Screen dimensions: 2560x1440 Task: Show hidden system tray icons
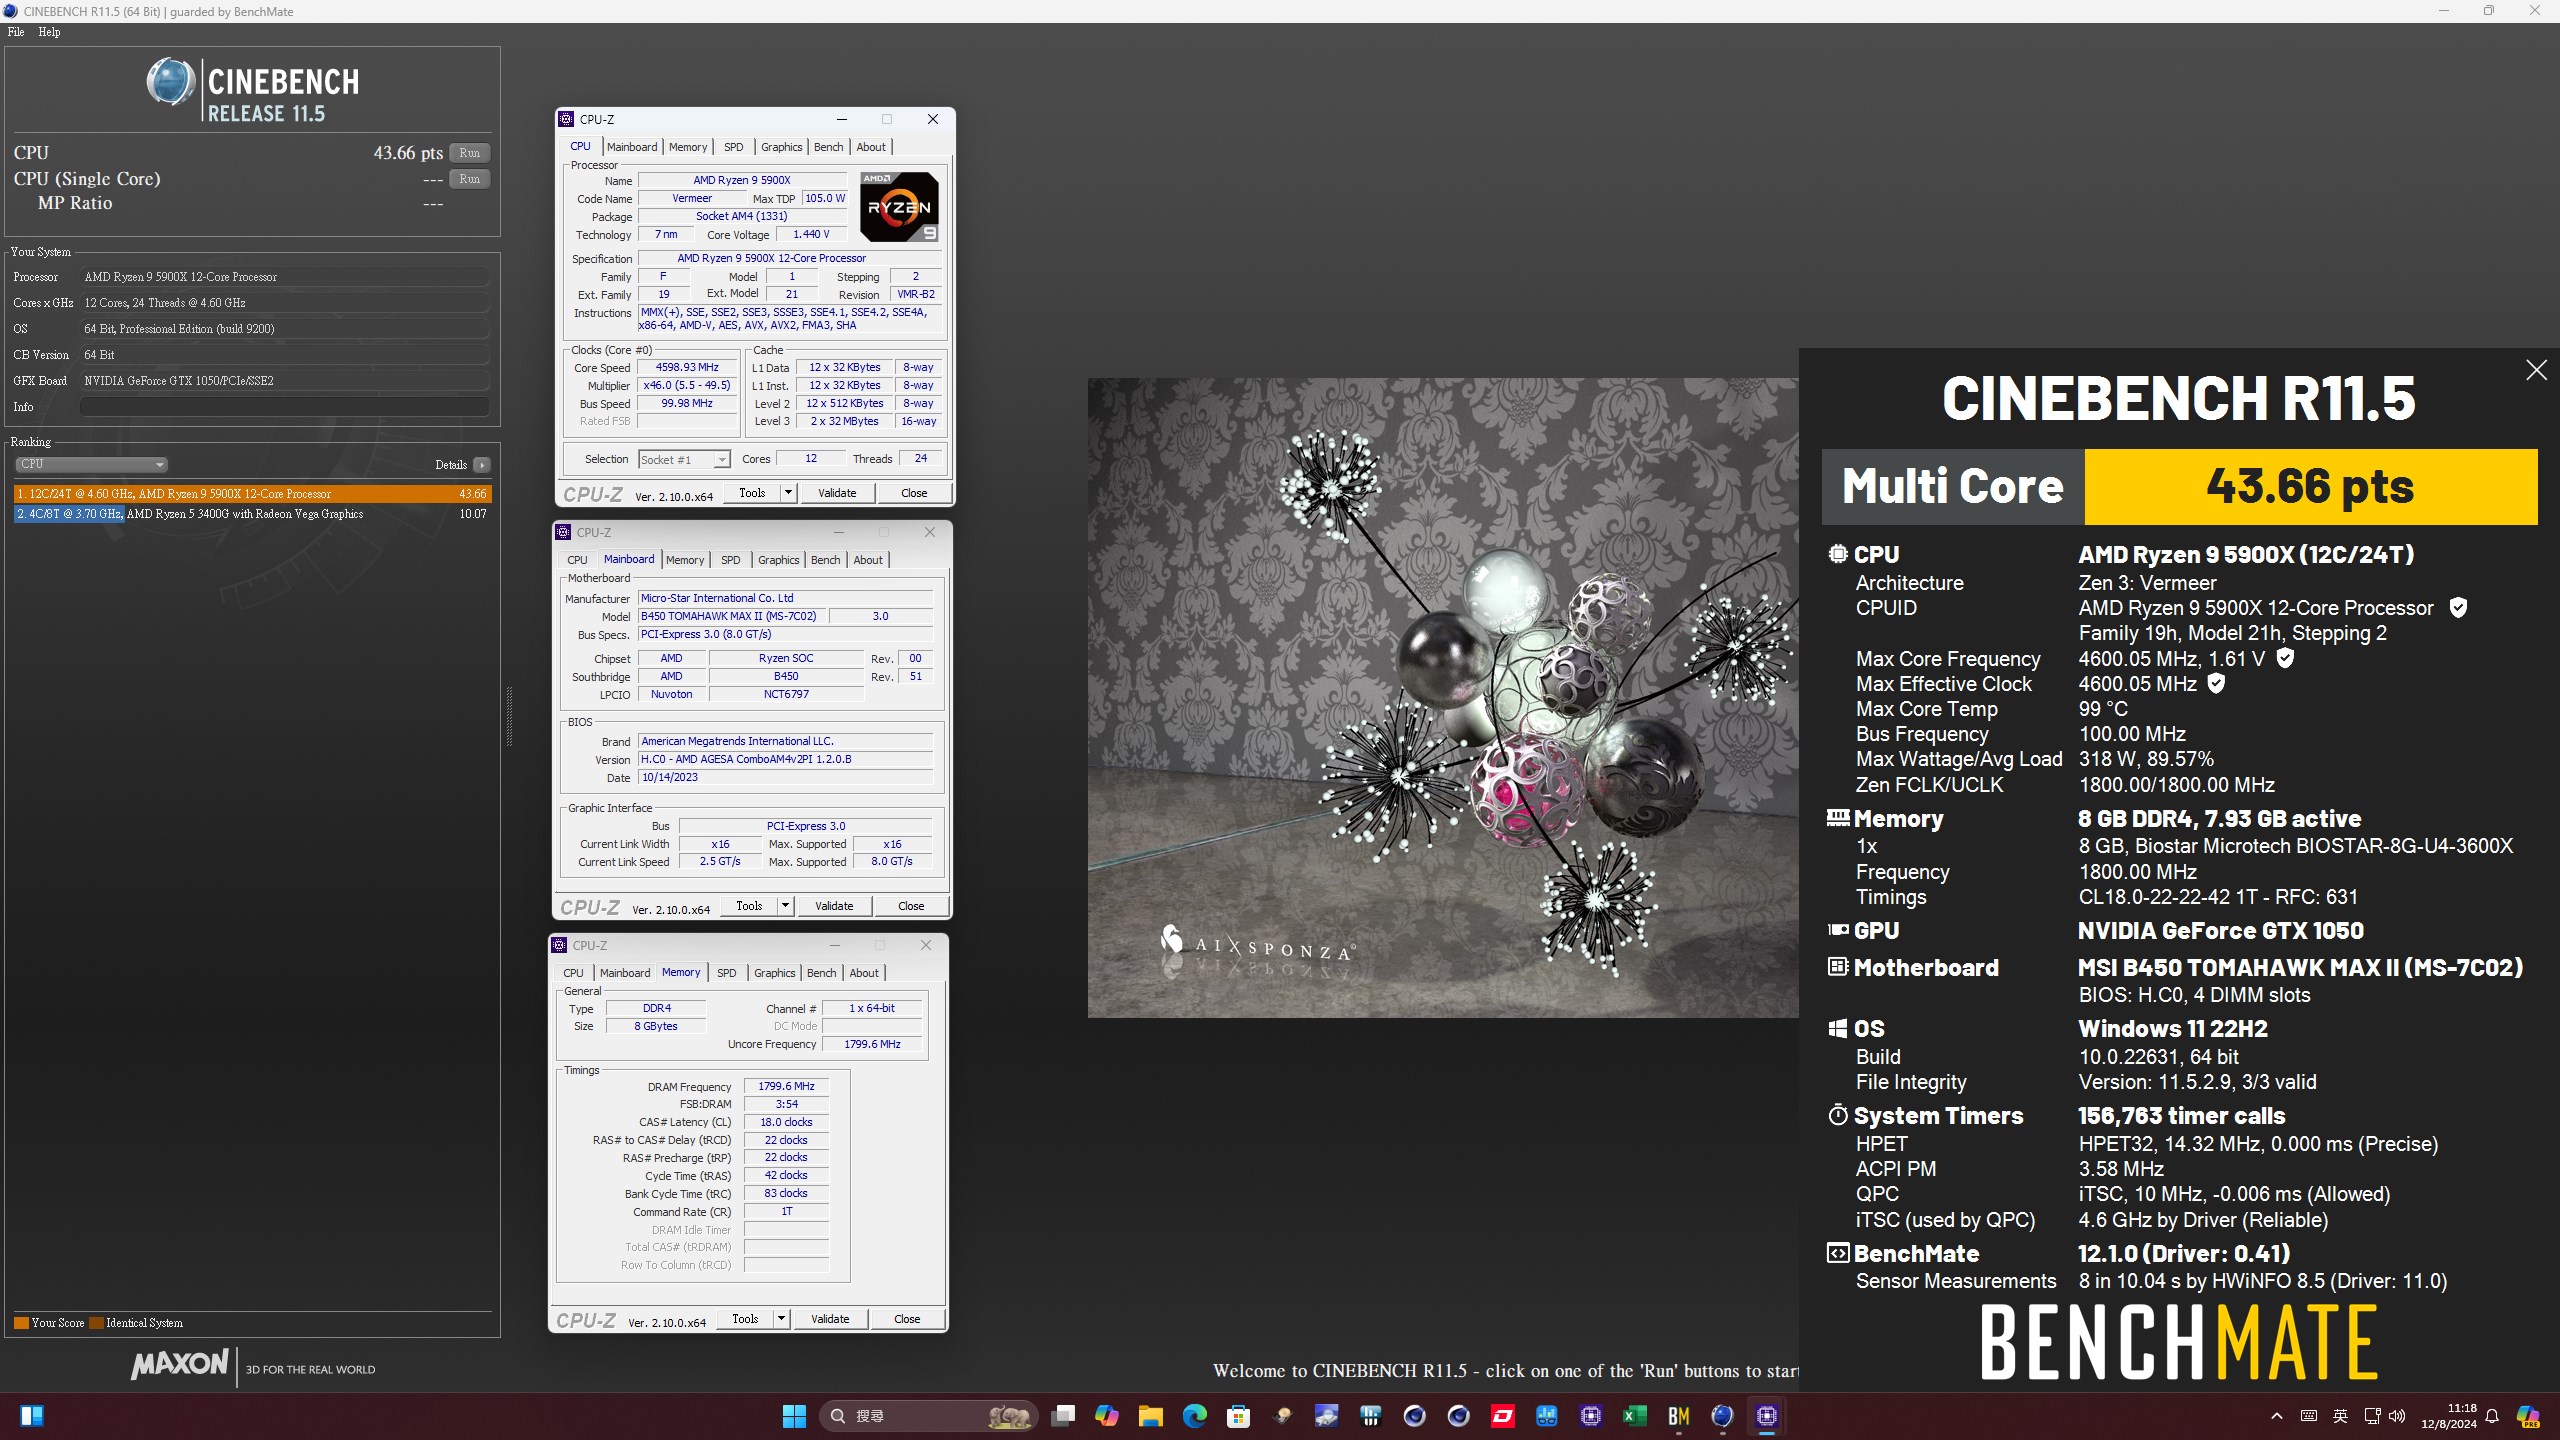tap(2277, 1416)
